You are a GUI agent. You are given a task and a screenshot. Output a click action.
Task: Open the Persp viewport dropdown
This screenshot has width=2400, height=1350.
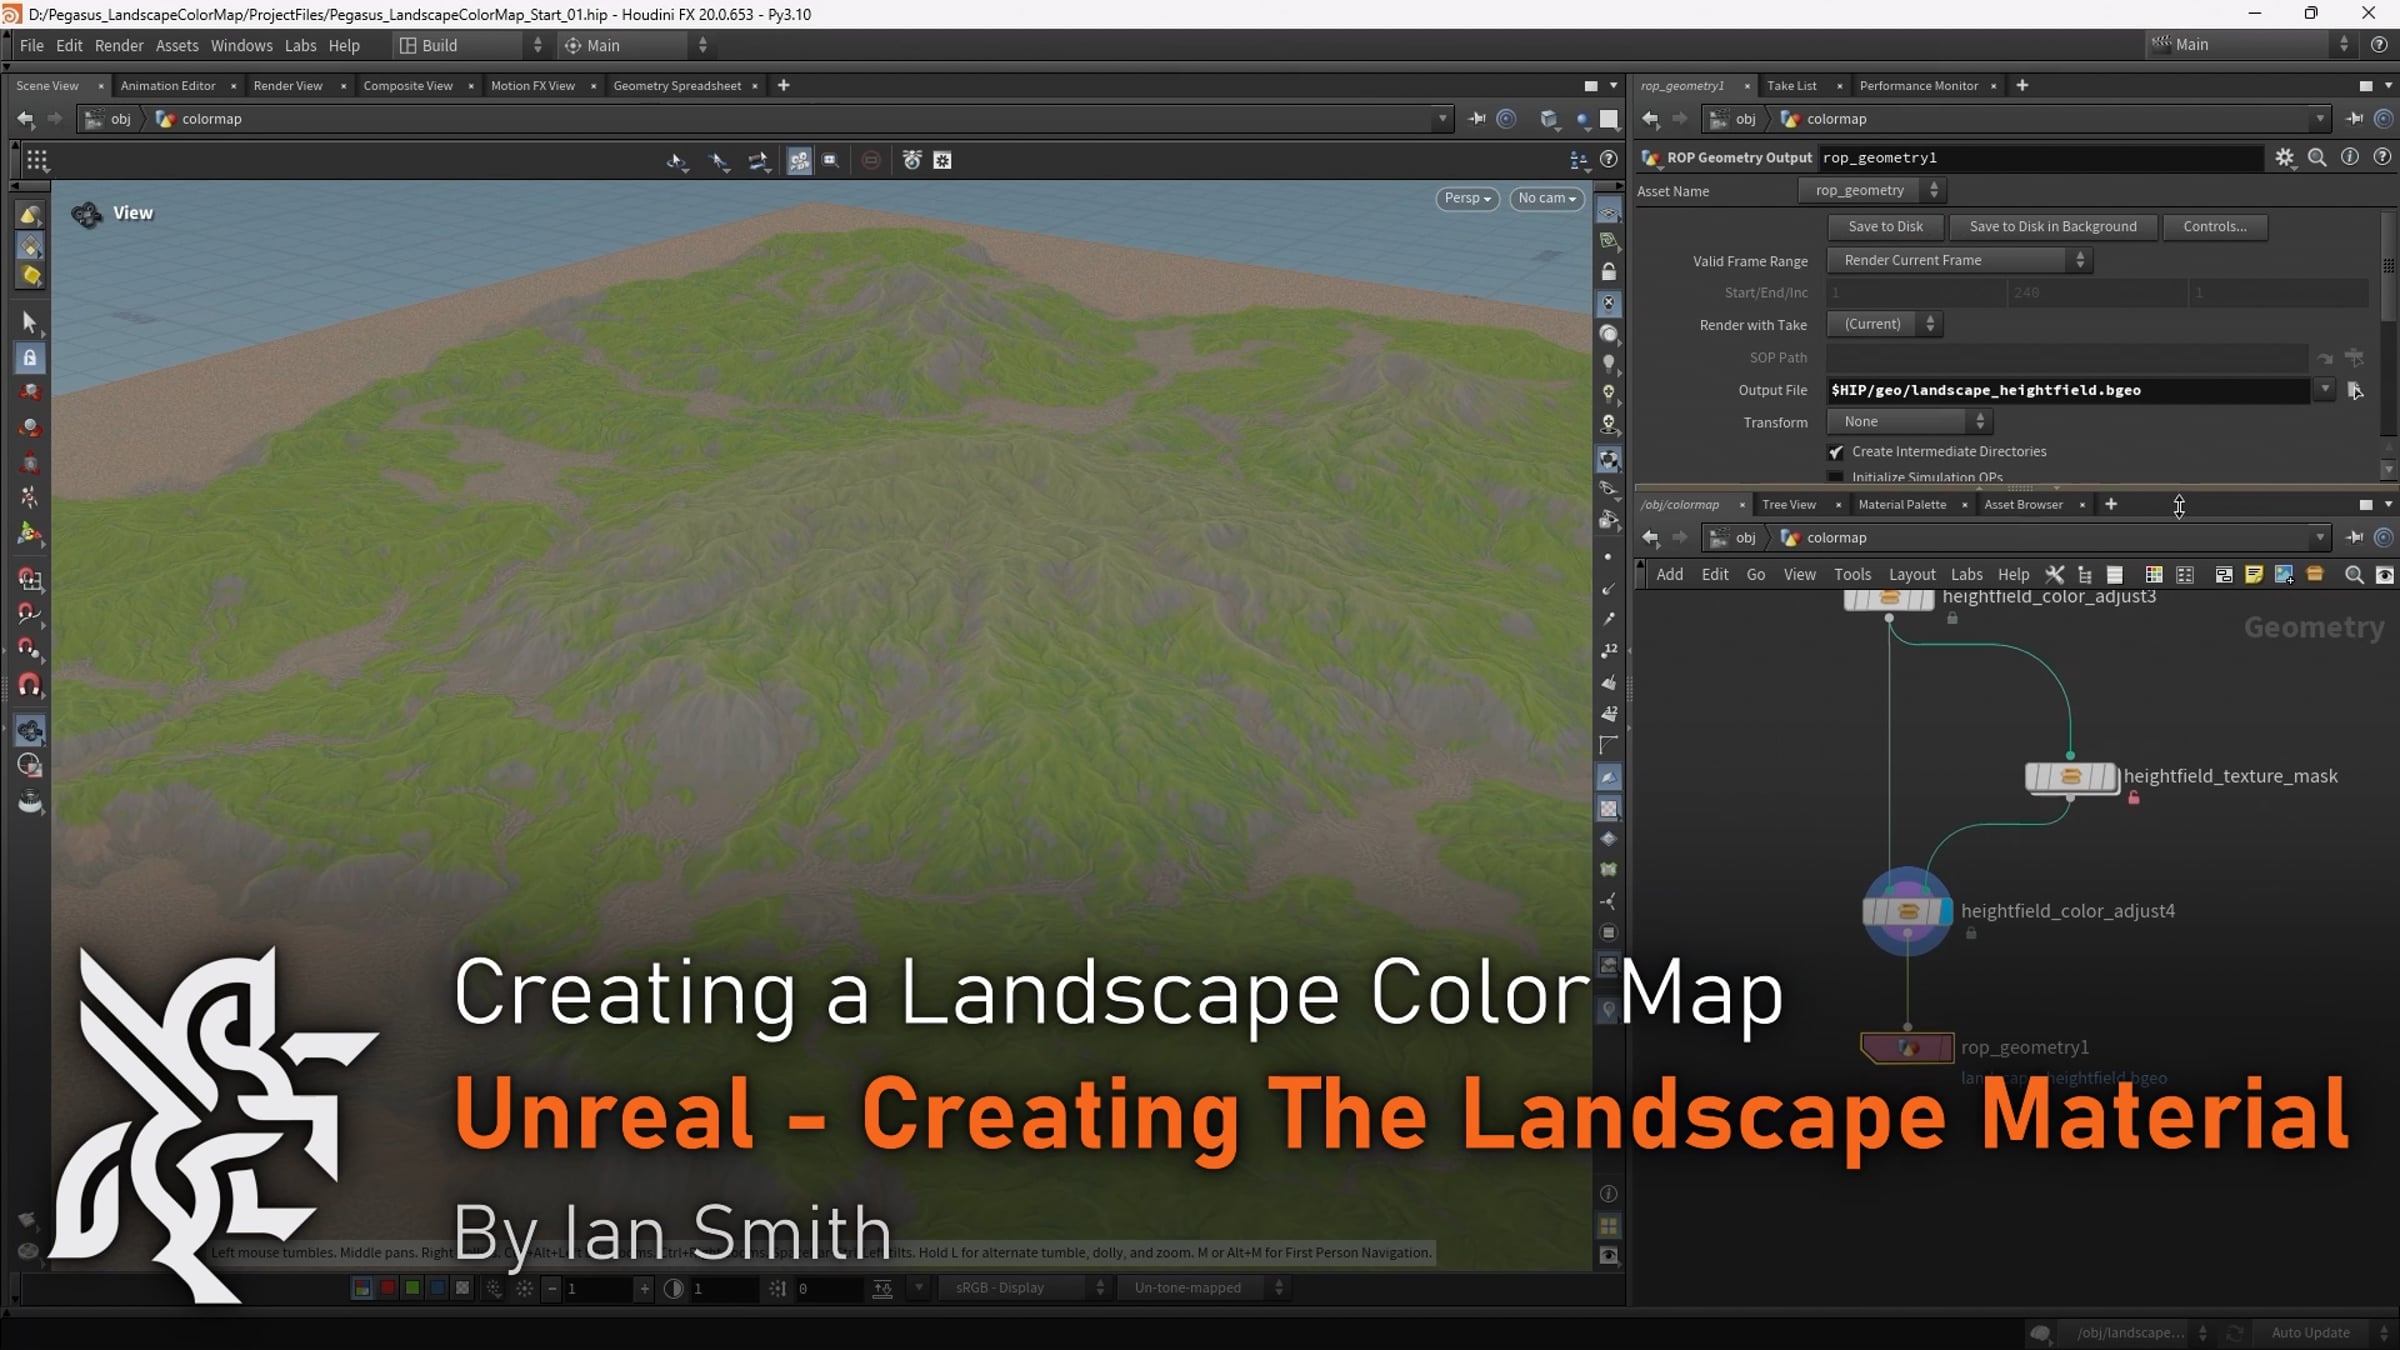point(1467,198)
